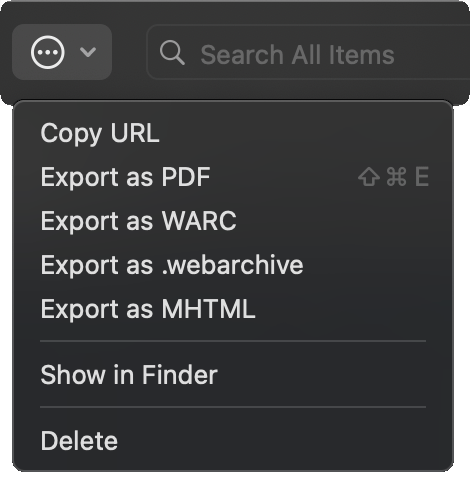The width and height of the screenshot is (470, 482).
Task: Select Export as WARC
Action: click(x=233, y=221)
